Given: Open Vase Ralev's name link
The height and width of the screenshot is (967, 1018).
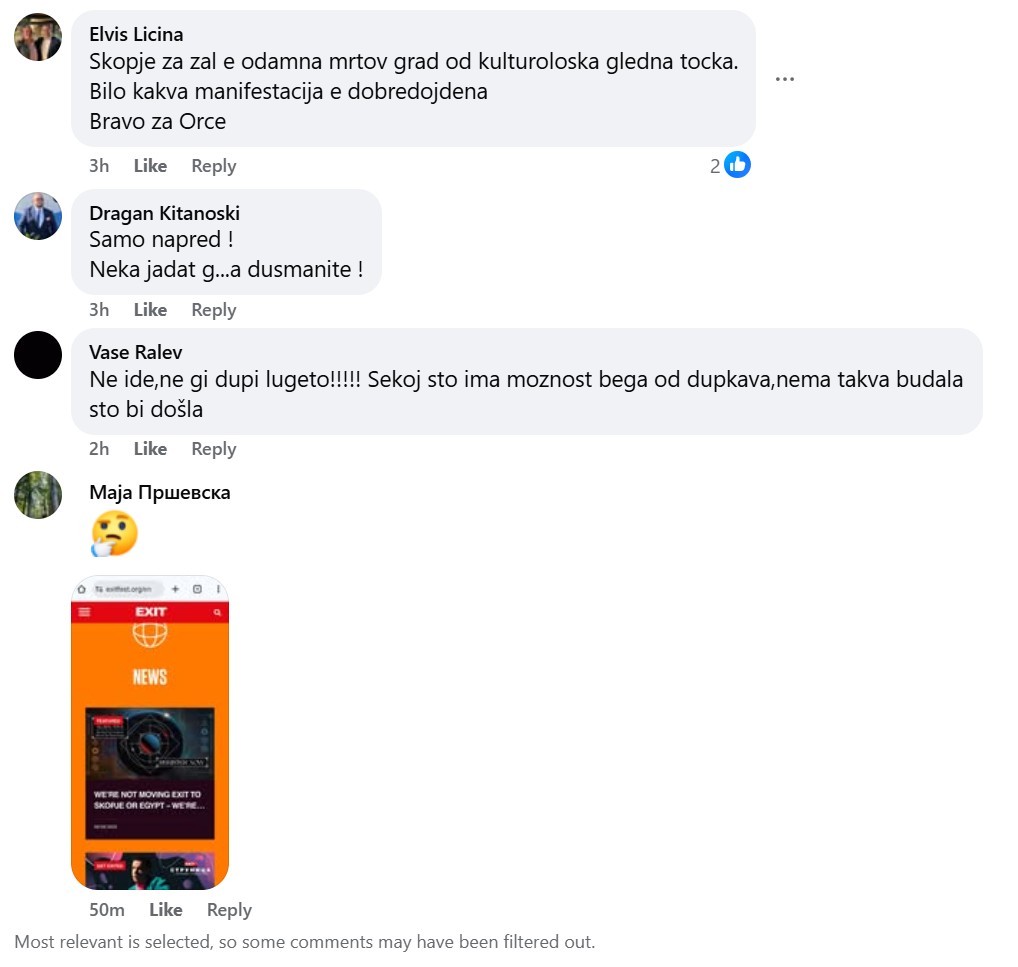Looking at the screenshot, I should 136,353.
